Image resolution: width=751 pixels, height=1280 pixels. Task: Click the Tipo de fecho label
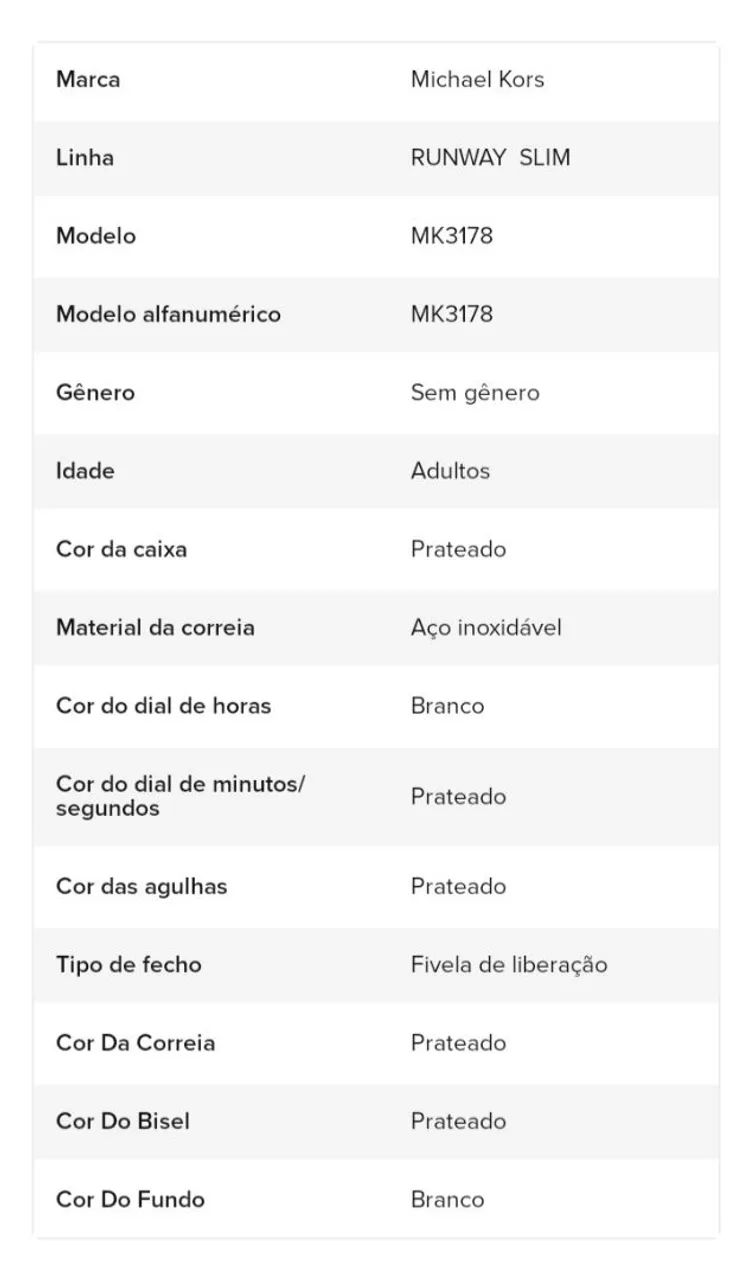[x=128, y=965]
